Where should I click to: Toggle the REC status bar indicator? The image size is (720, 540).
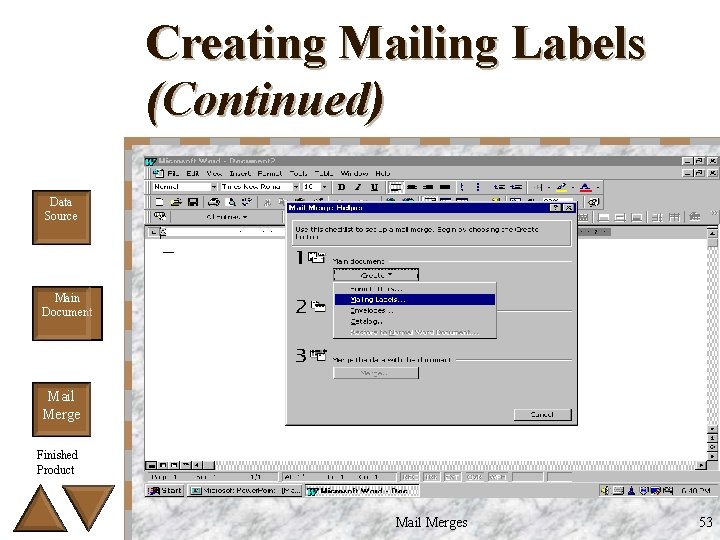[x=409, y=478]
